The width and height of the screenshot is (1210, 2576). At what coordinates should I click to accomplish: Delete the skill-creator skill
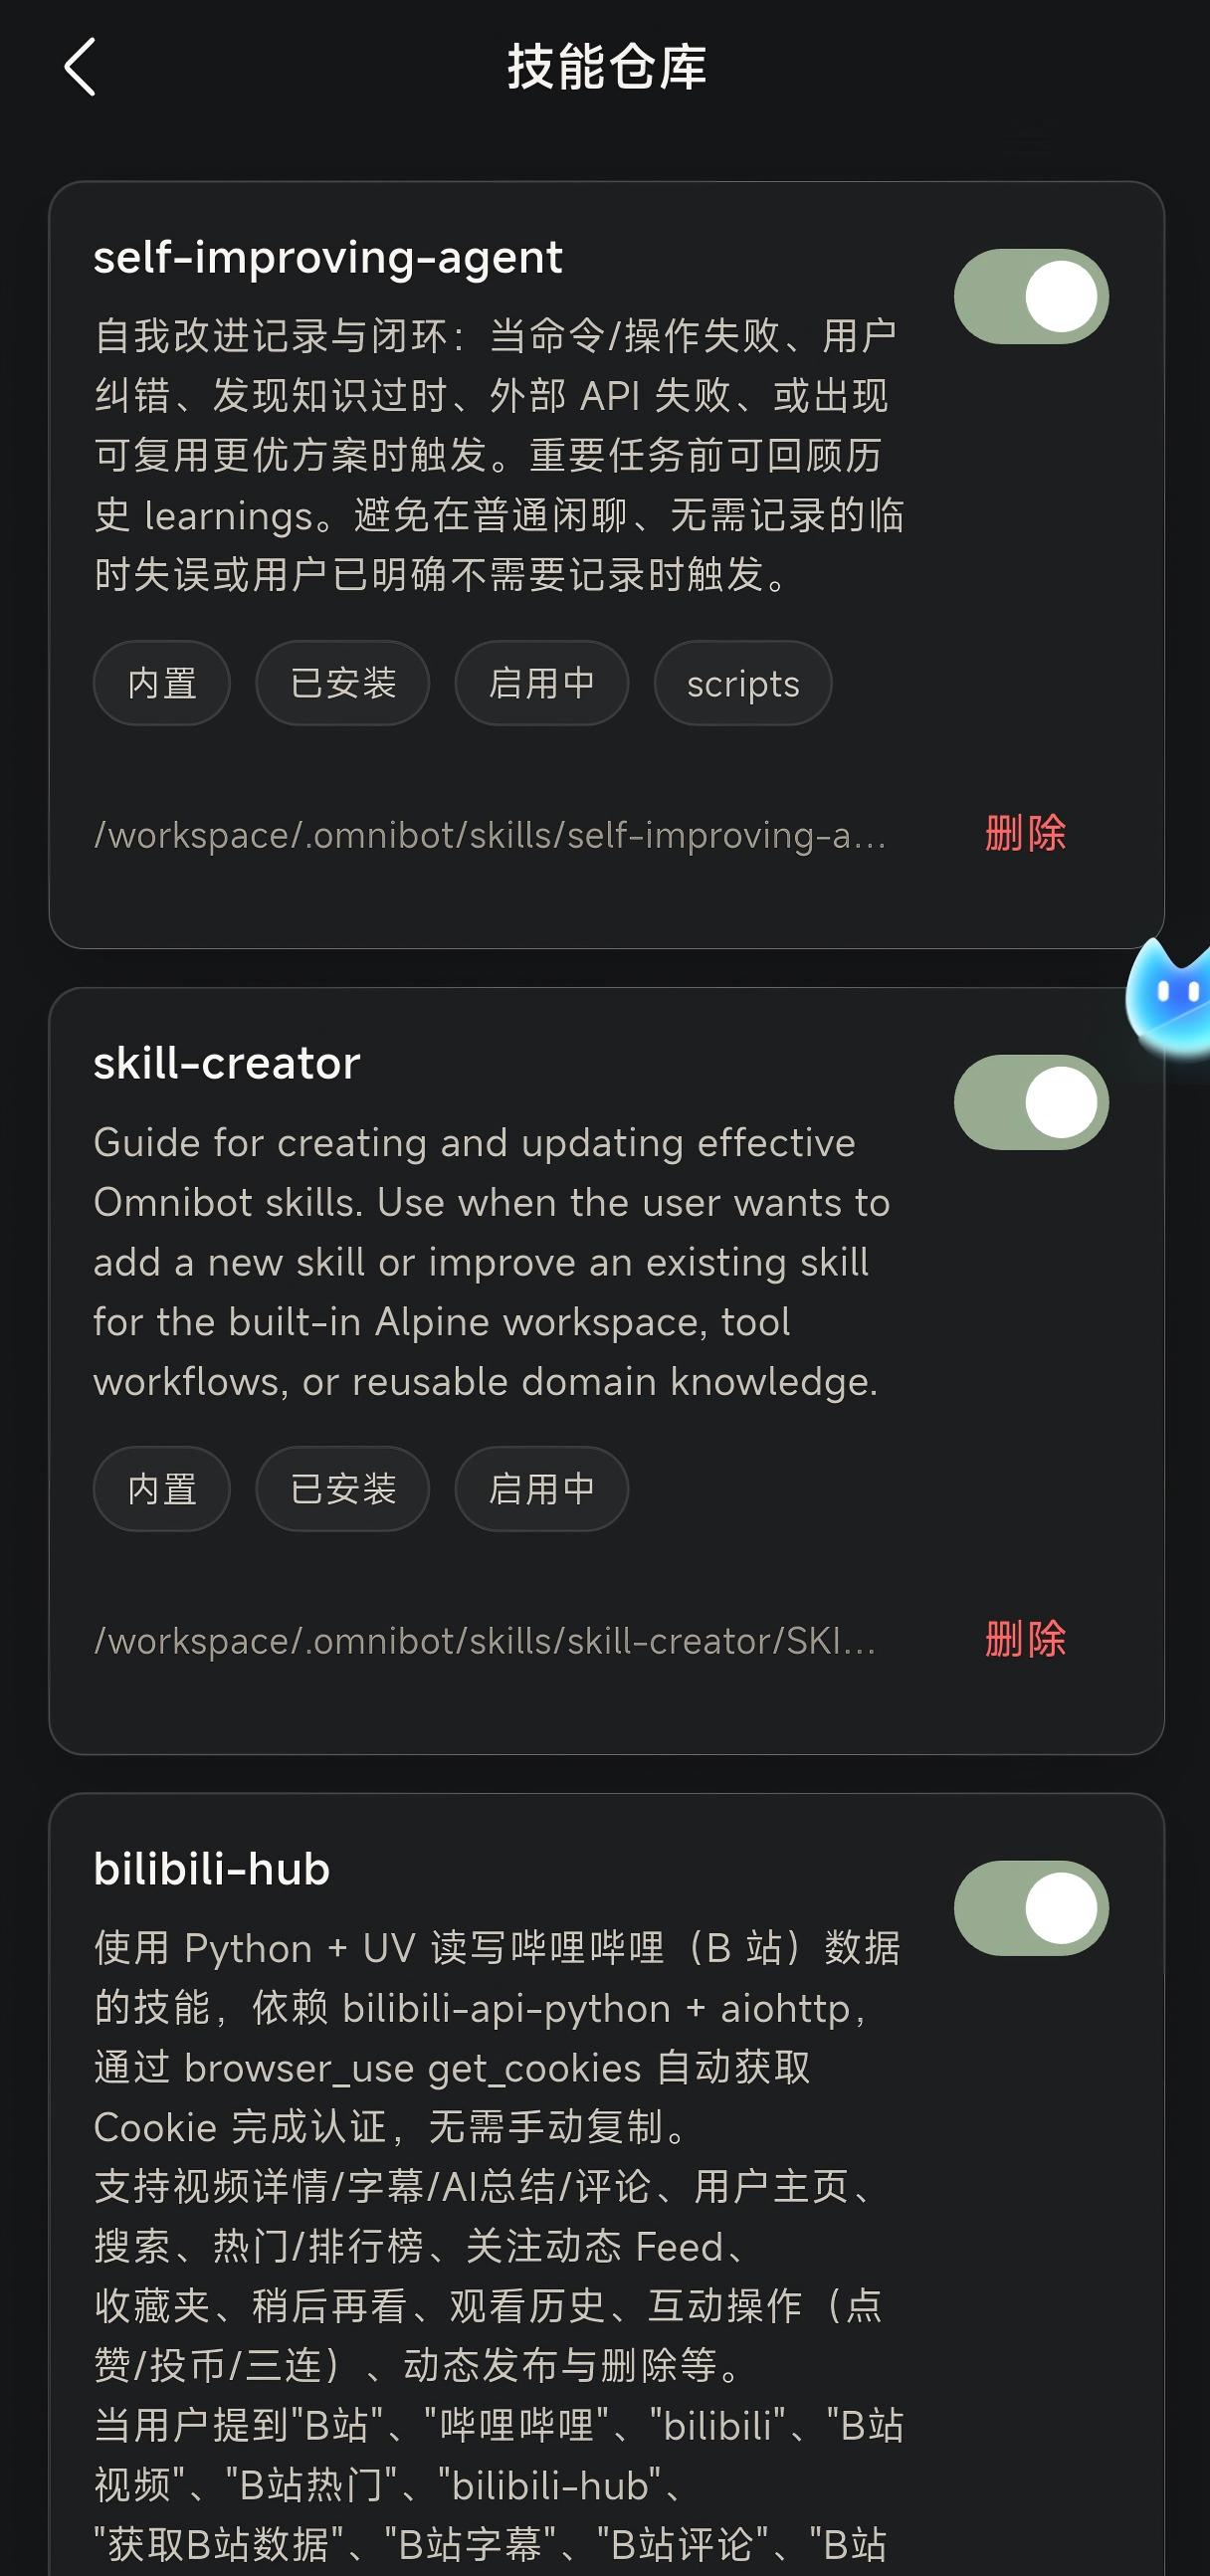(x=1025, y=1639)
